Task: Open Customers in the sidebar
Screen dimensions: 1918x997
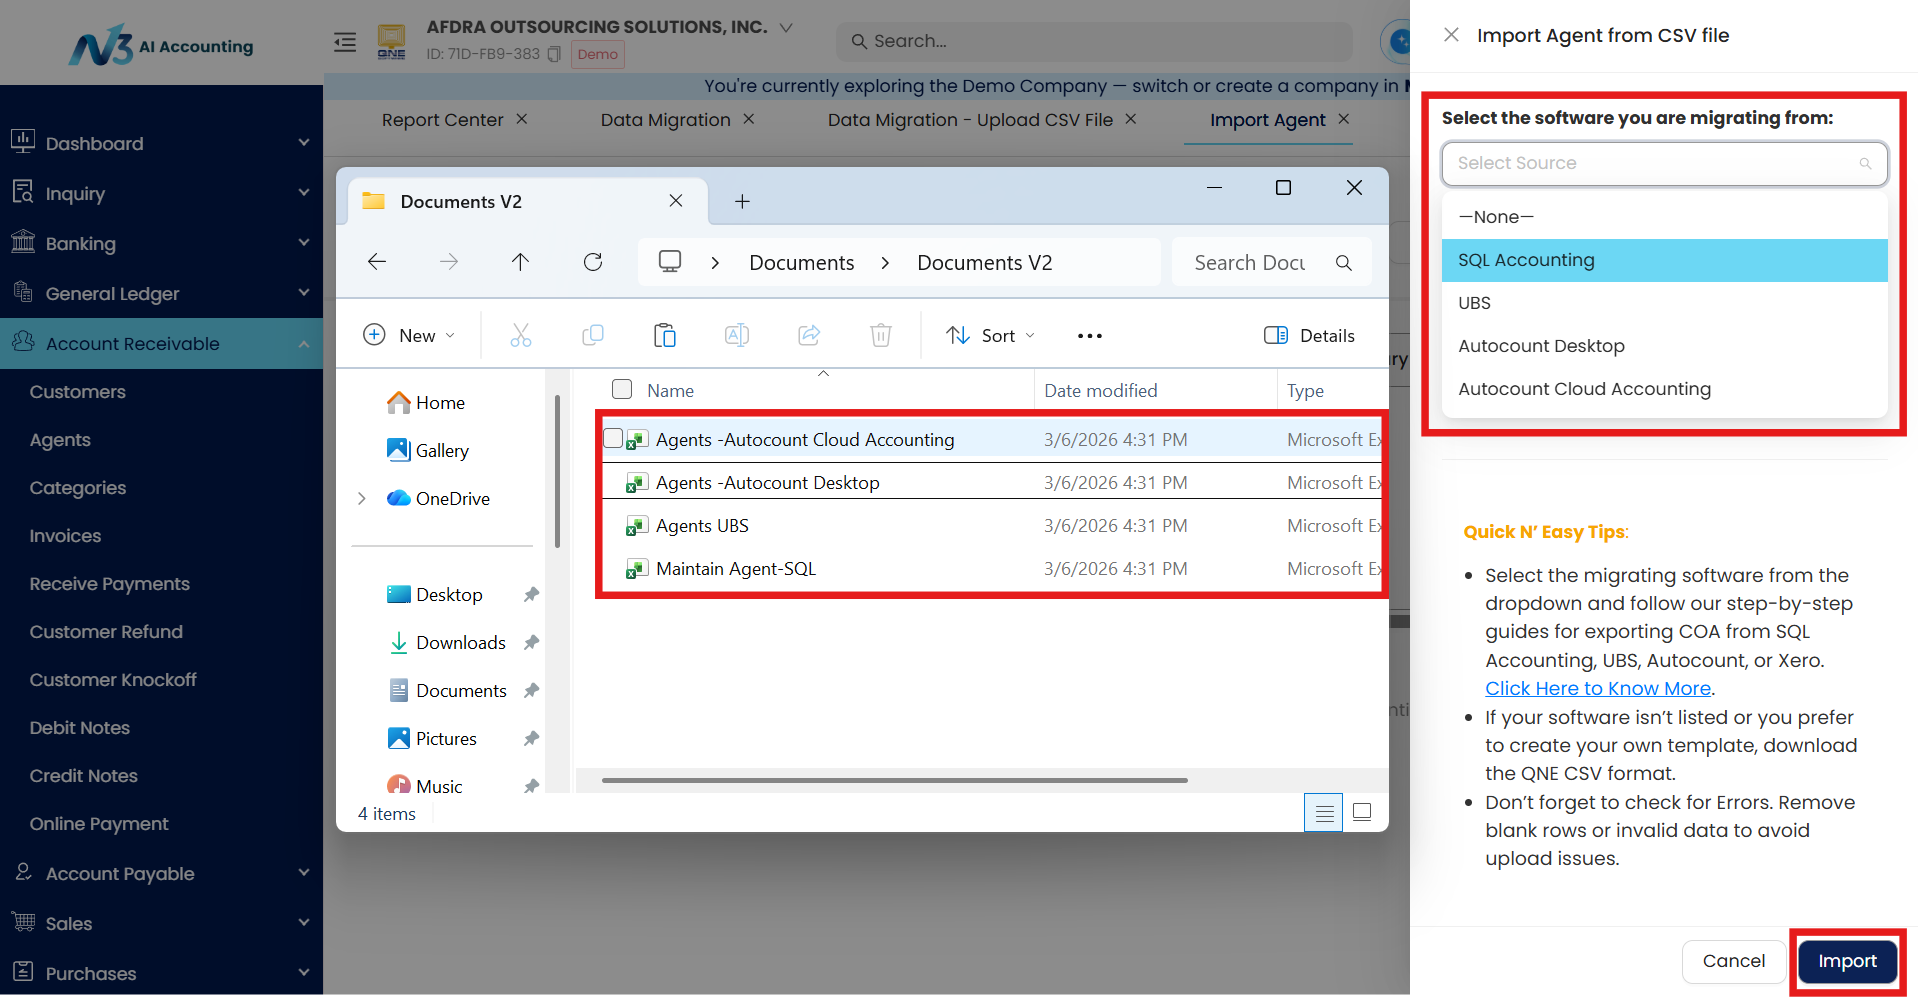Action: tap(78, 392)
